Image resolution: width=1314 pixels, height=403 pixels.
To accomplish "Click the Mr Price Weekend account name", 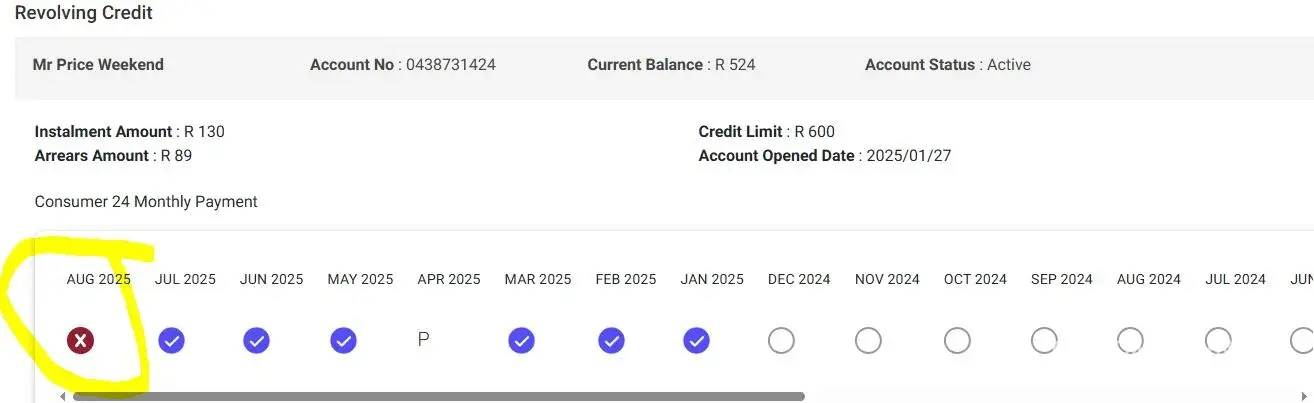I will pyautogui.click(x=98, y=65).
